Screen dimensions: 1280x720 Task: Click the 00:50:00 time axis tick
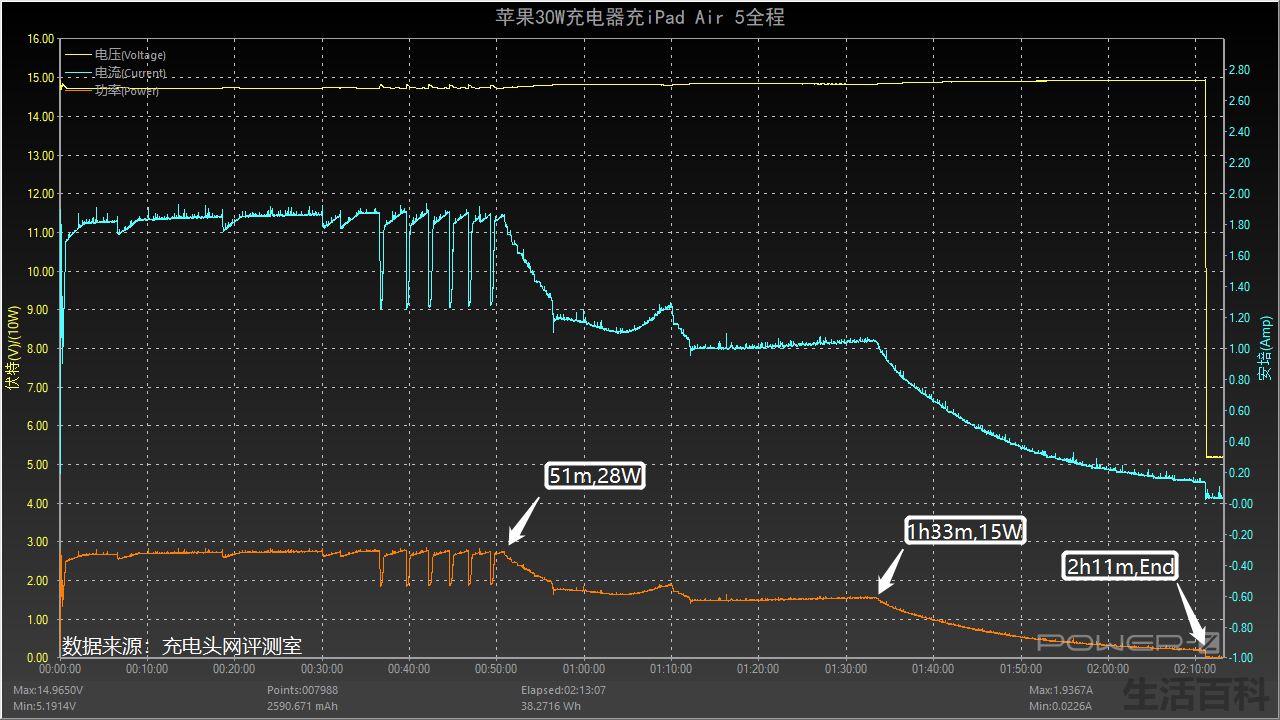click(497, 669)
